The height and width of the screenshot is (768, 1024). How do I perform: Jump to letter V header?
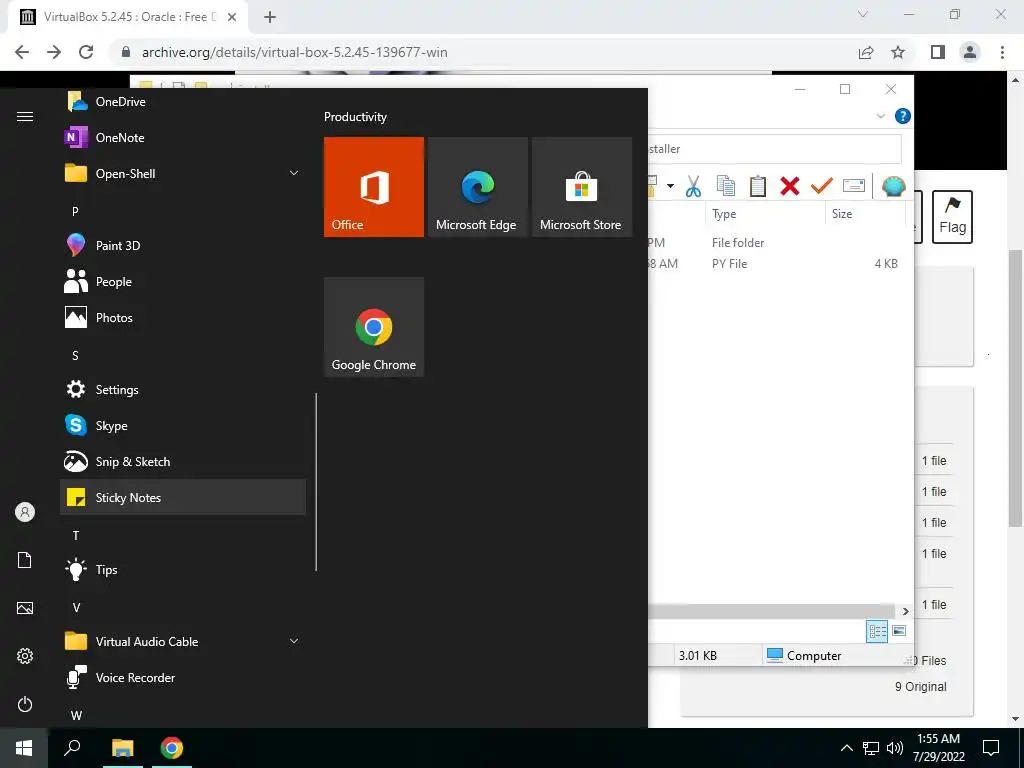pos(76,607)
